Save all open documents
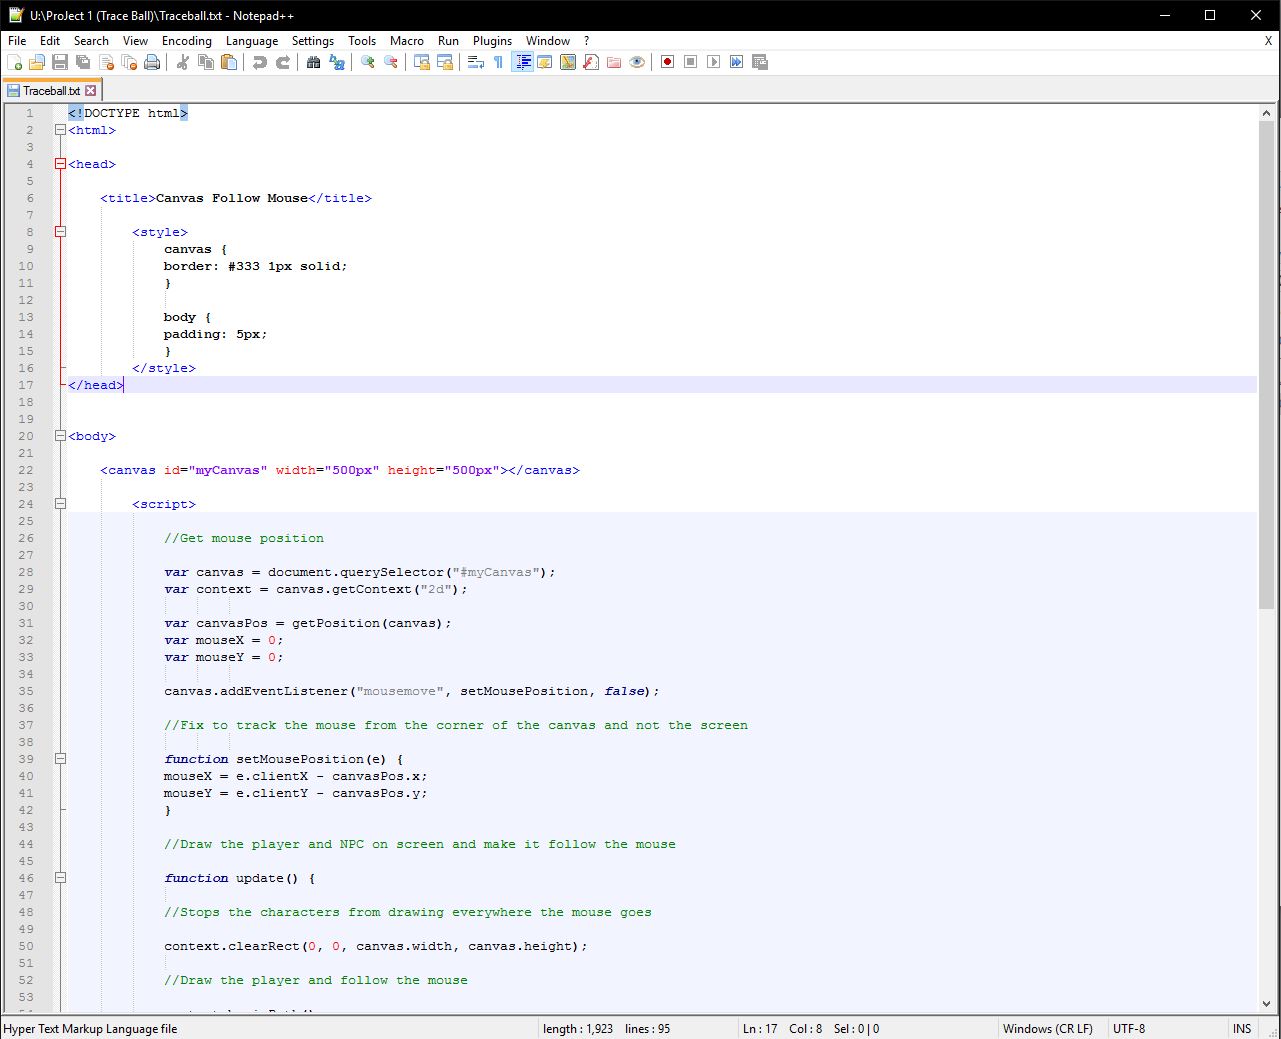The height and width of the screenshot is (1039, 1281). coord(82,62)
